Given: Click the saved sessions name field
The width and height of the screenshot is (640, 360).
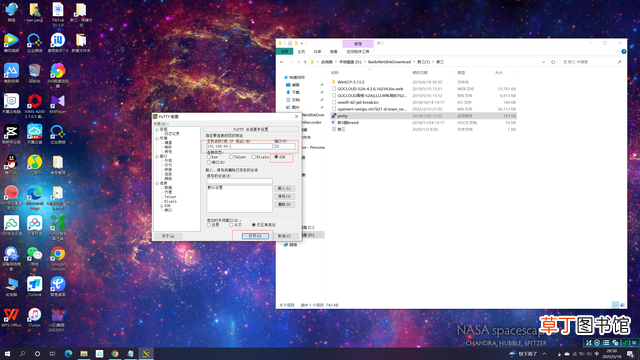Looking at the screenshot, I should 239,181.
